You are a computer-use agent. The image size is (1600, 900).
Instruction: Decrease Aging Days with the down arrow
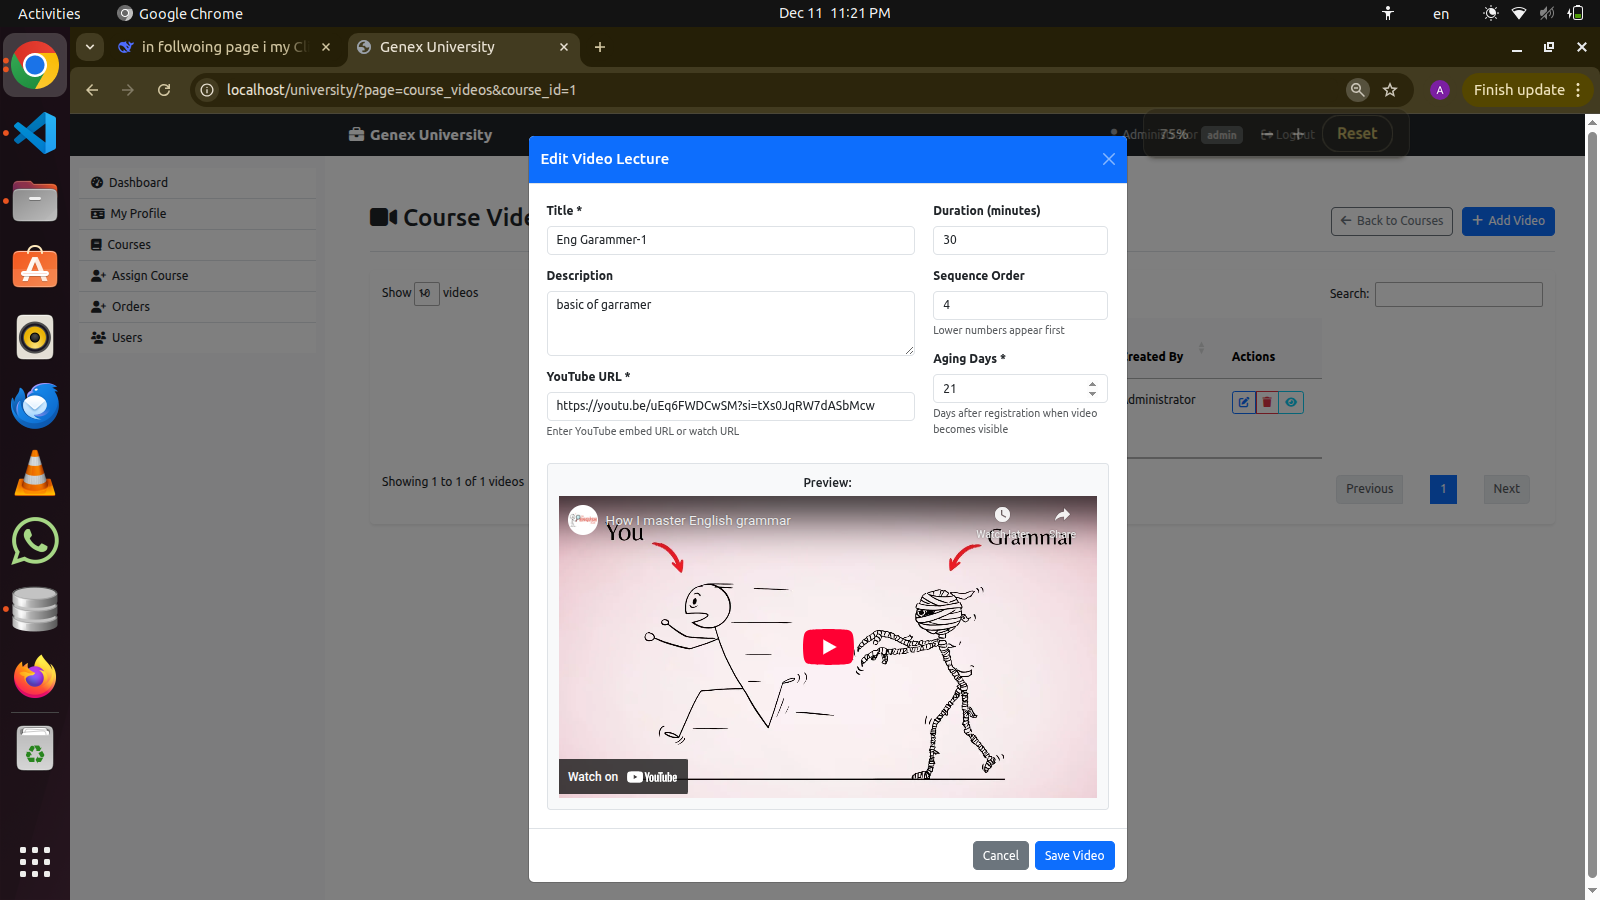(1092, 394)
